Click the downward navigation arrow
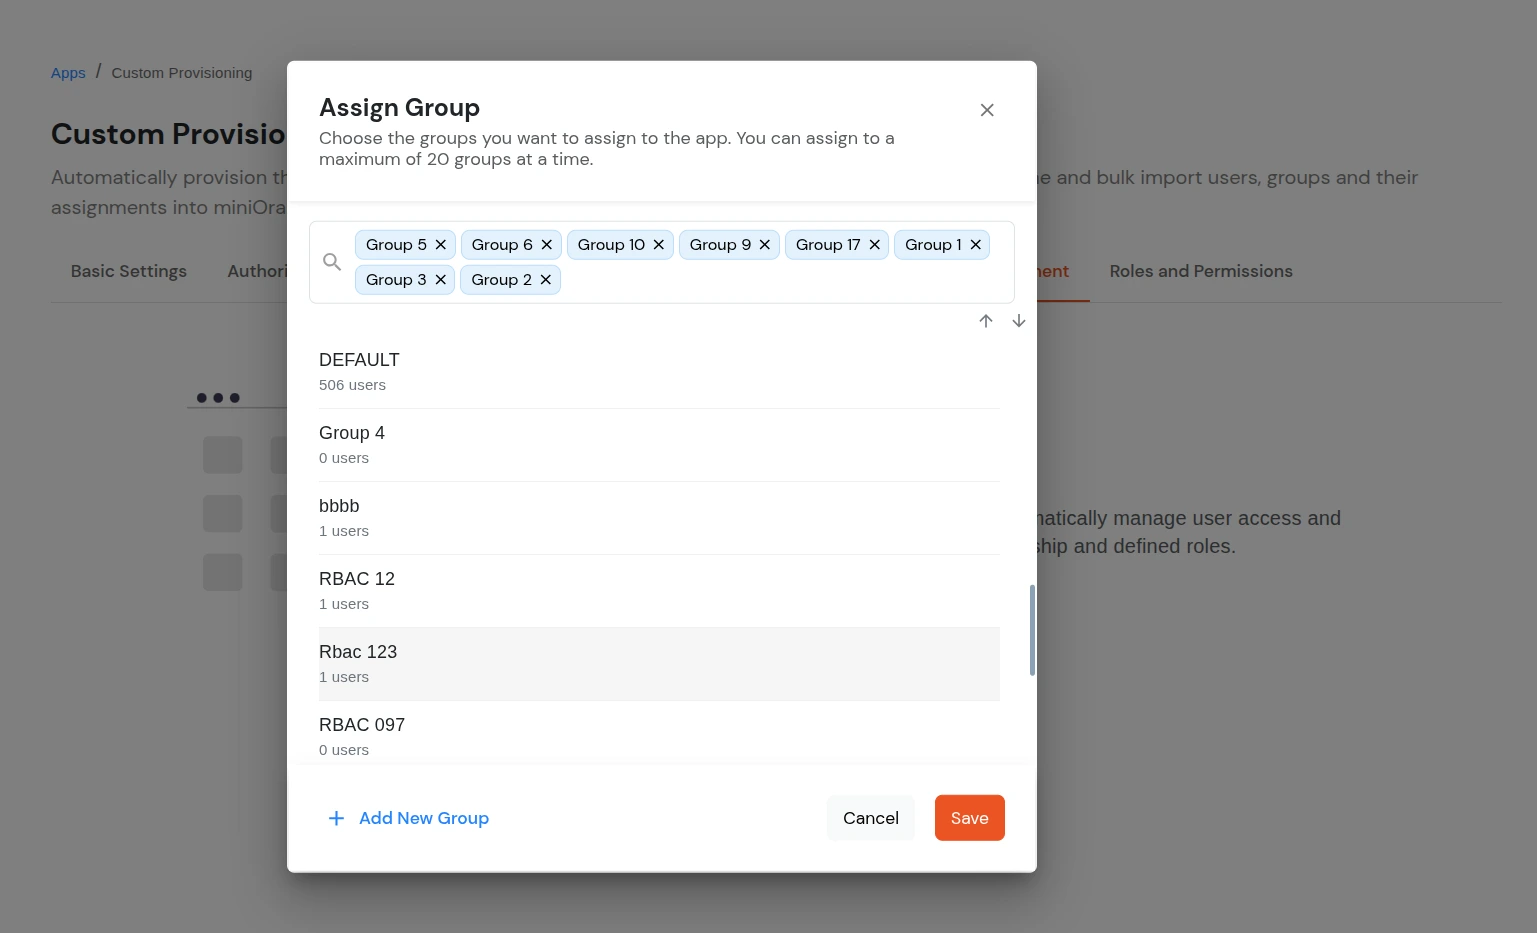This screenshot has height=933, width=1537. point(1018,321)
